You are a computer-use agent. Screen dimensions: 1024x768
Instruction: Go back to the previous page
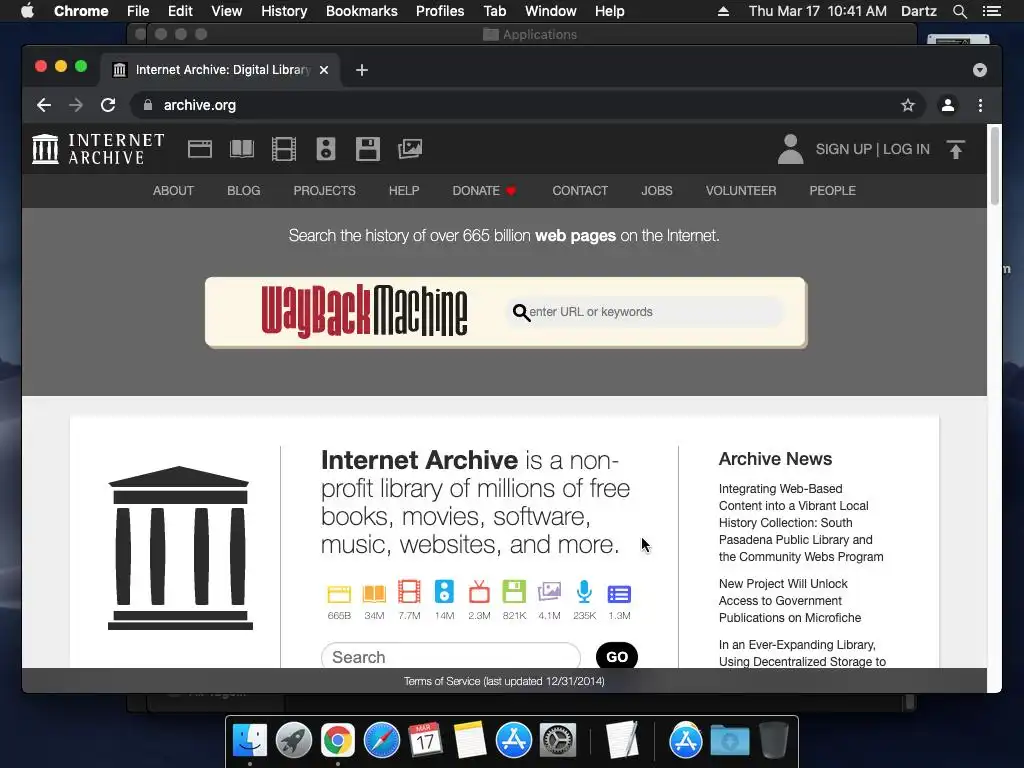44,105
